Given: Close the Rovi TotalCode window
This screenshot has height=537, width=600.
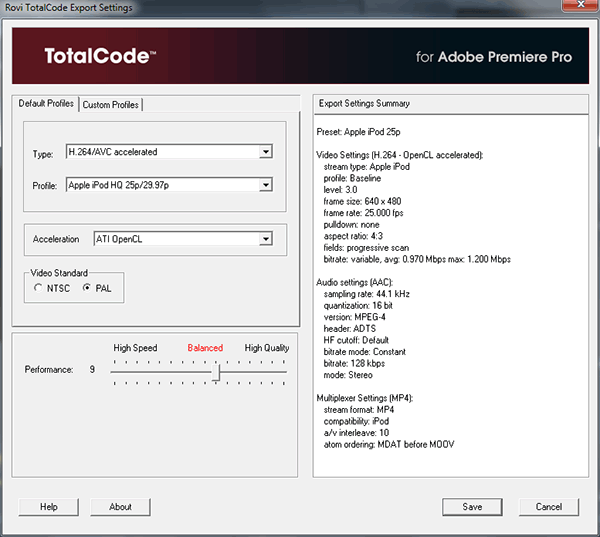Looking at the screenshot, I should point(580,5).
